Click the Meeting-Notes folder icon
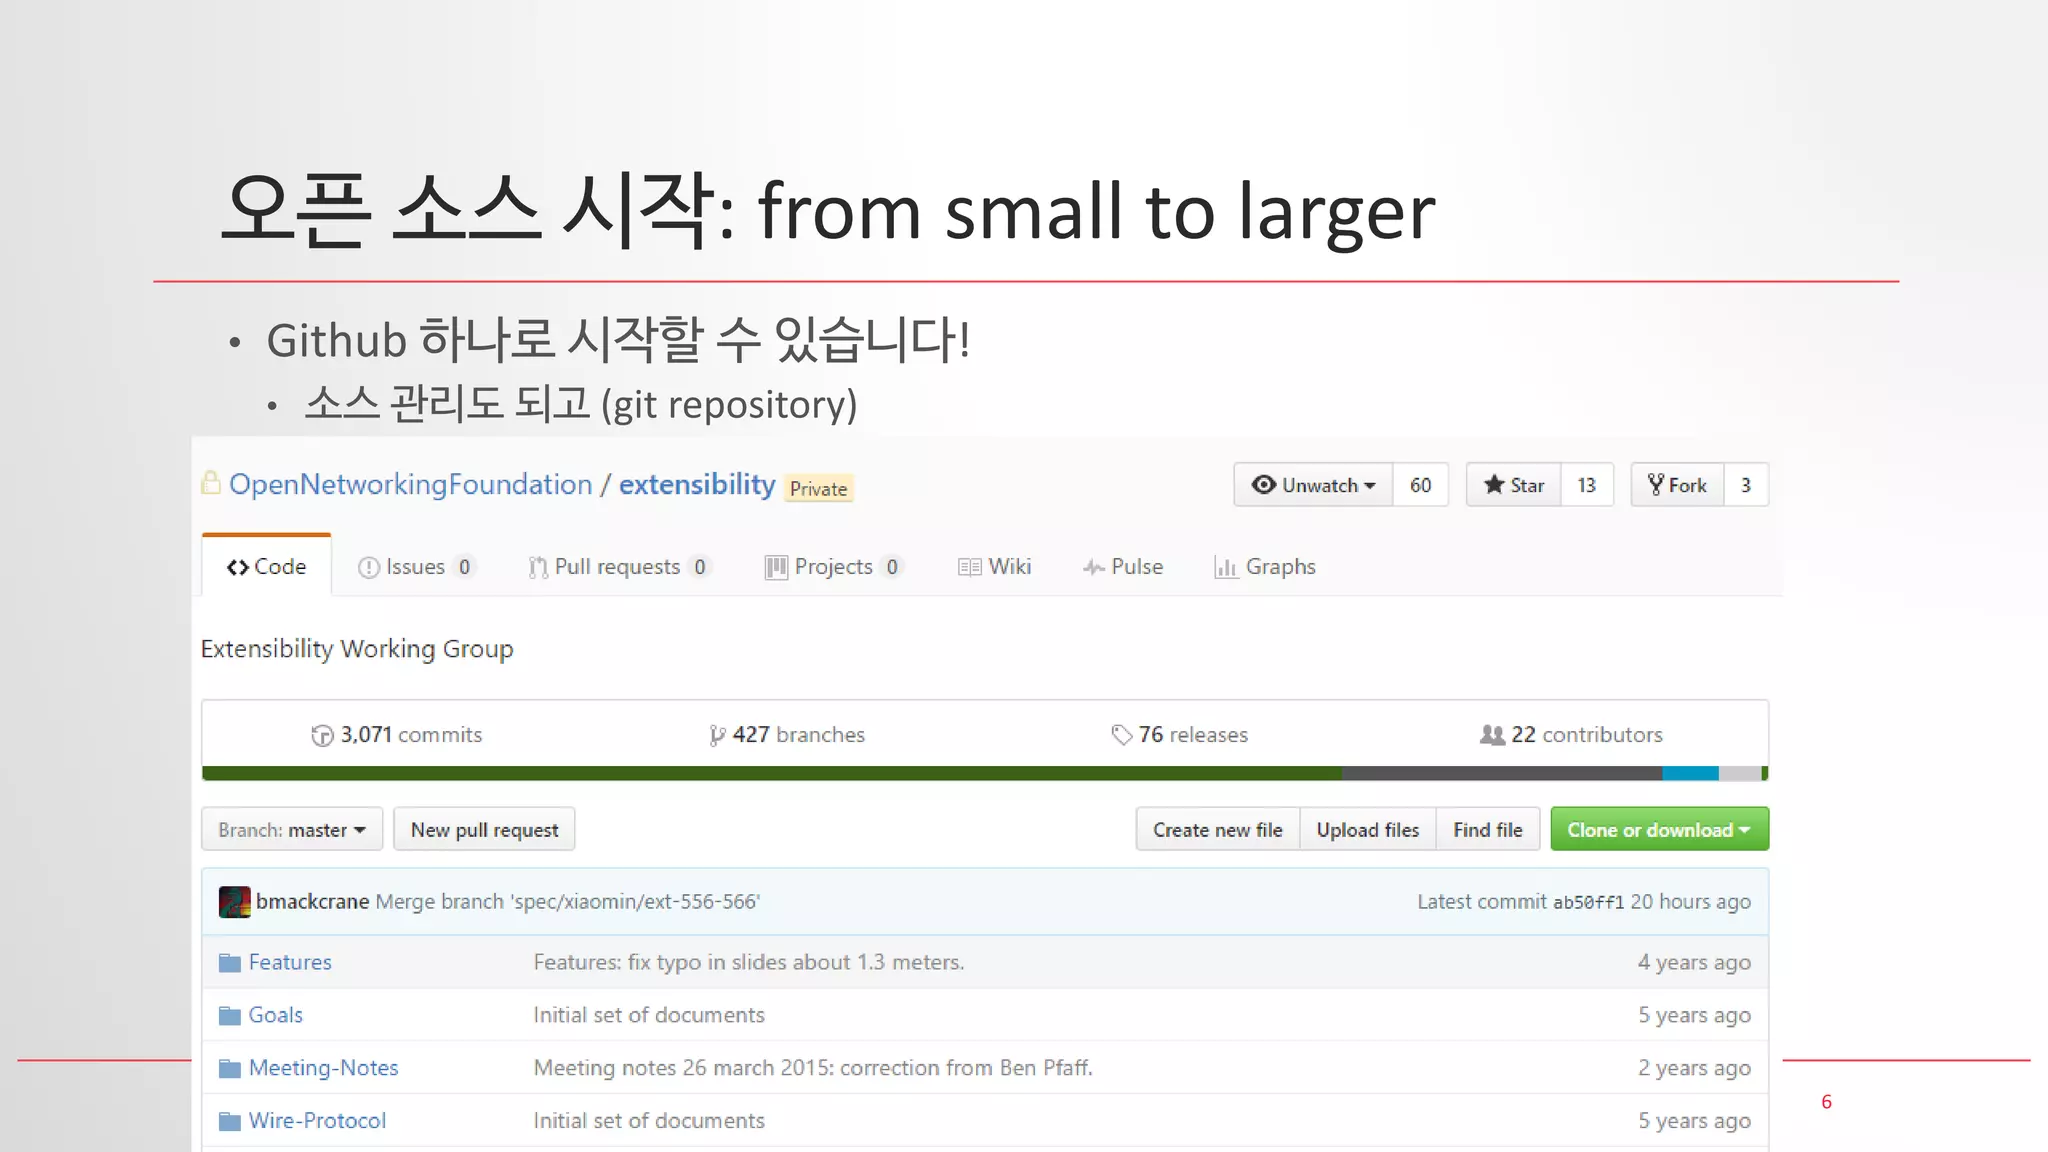 [230, 1069]
